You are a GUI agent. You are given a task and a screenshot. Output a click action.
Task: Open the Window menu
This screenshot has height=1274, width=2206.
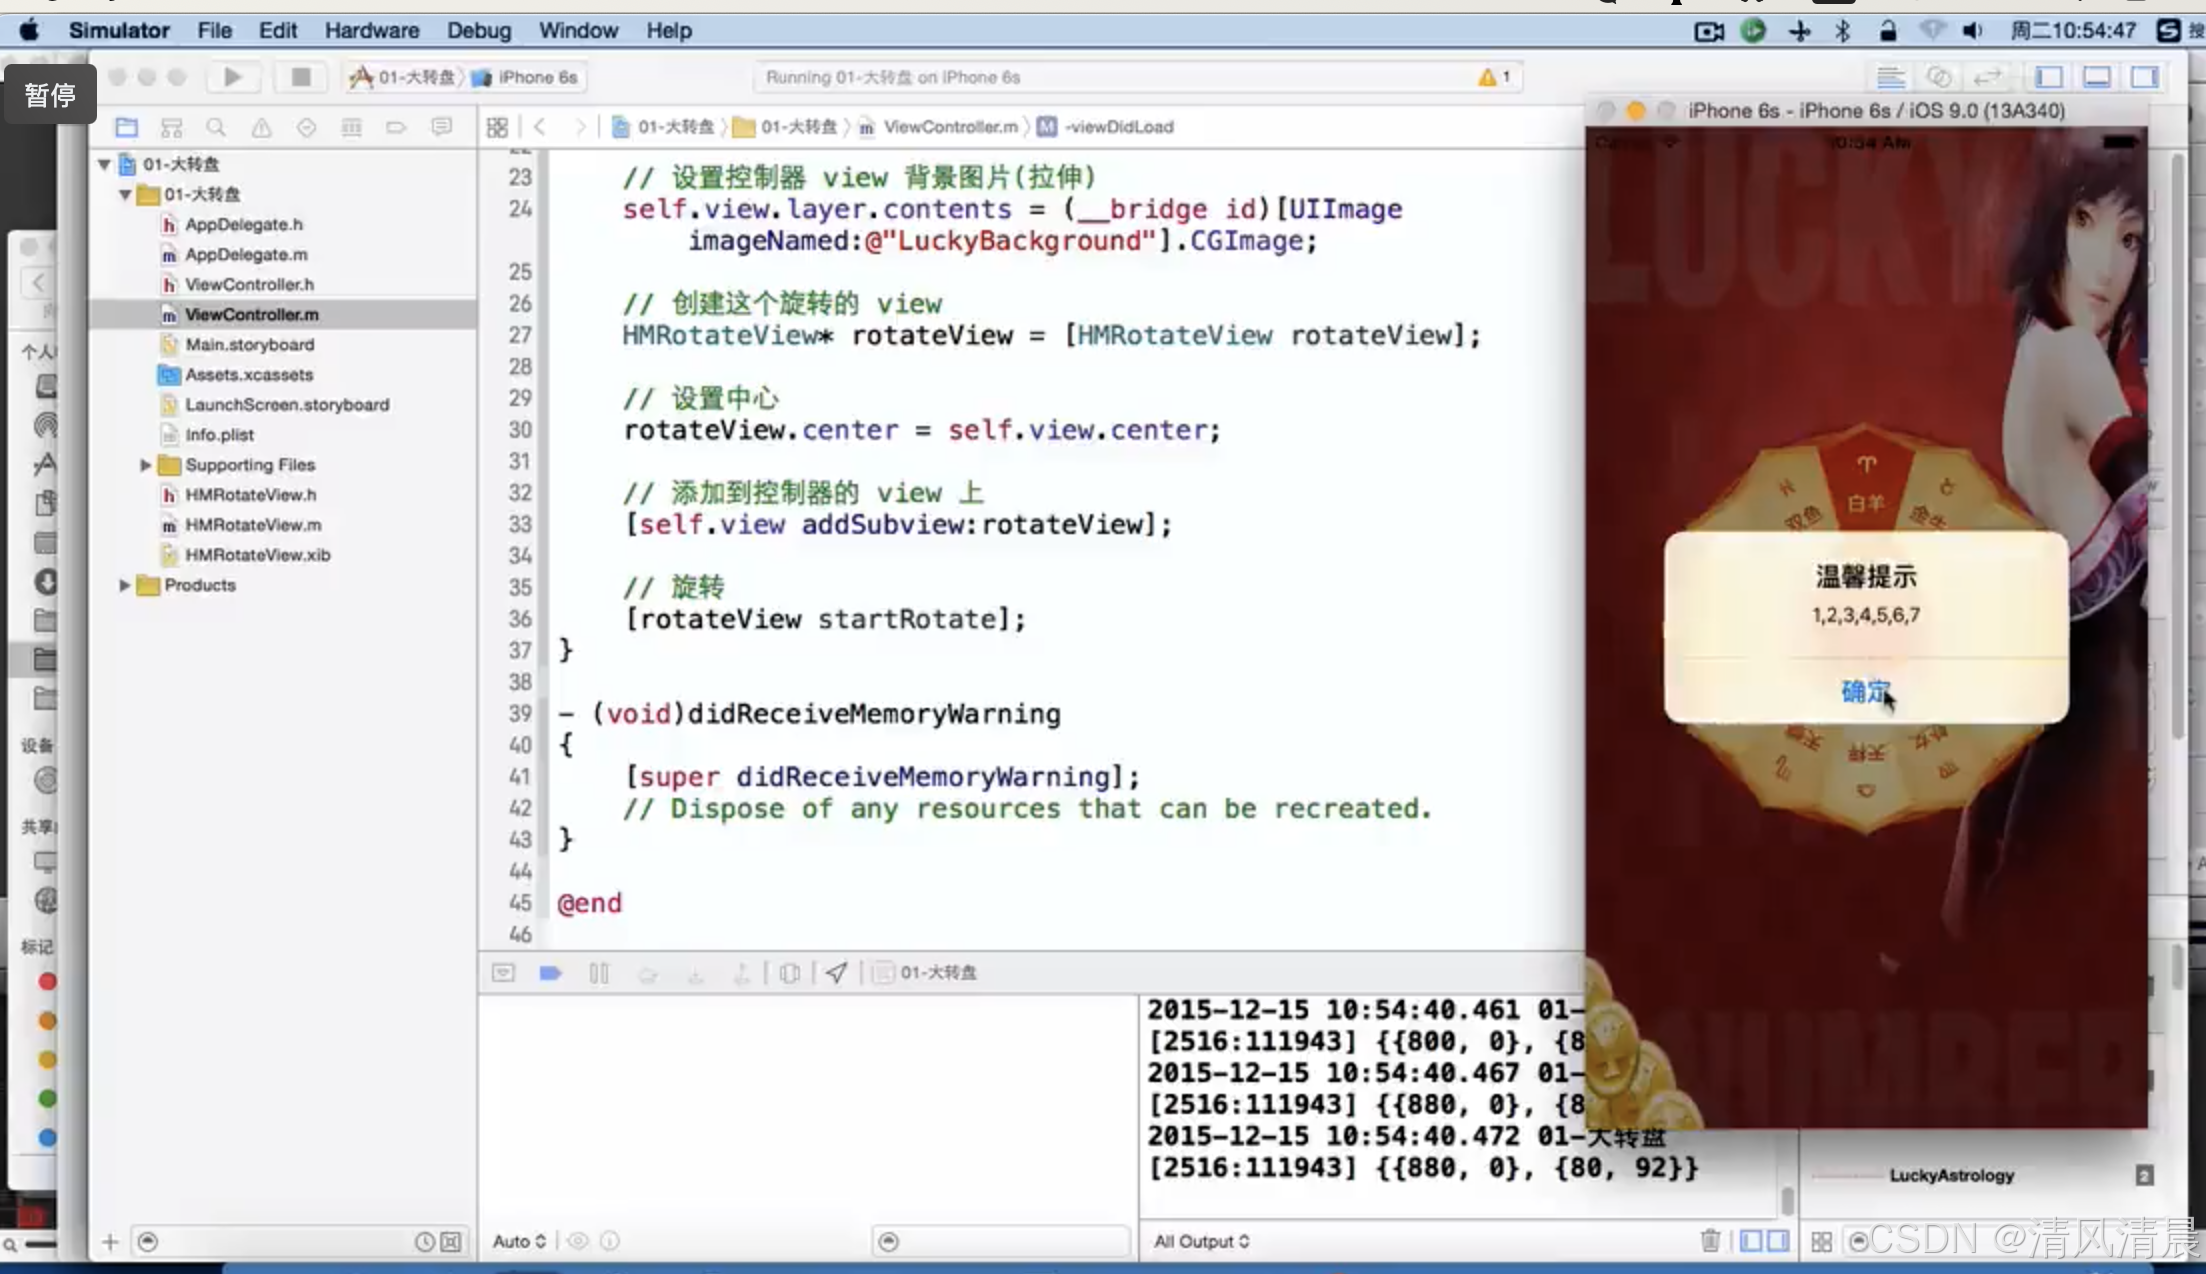click(x=578, y=31)
